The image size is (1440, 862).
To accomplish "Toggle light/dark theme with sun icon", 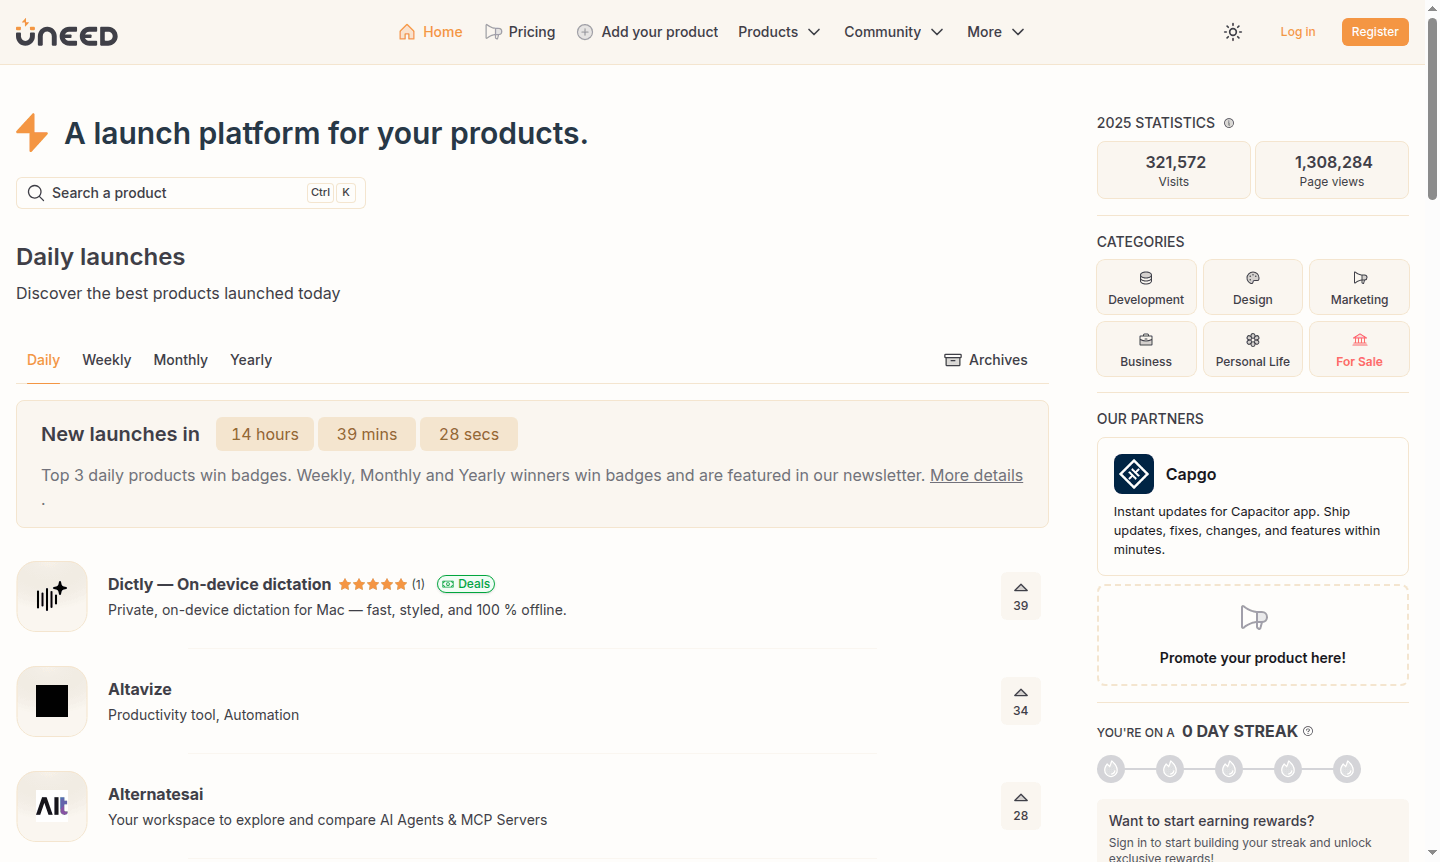I will tap(1232, 31).
